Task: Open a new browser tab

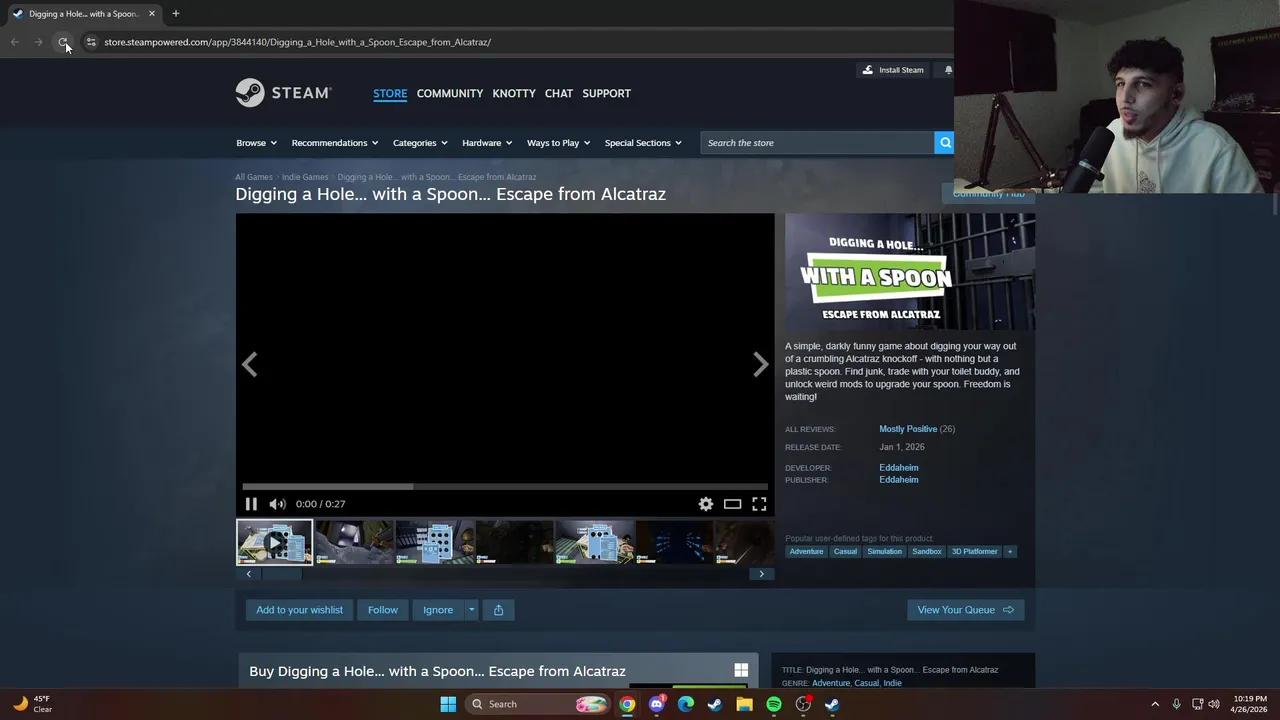Action: (x=175, y=13)
